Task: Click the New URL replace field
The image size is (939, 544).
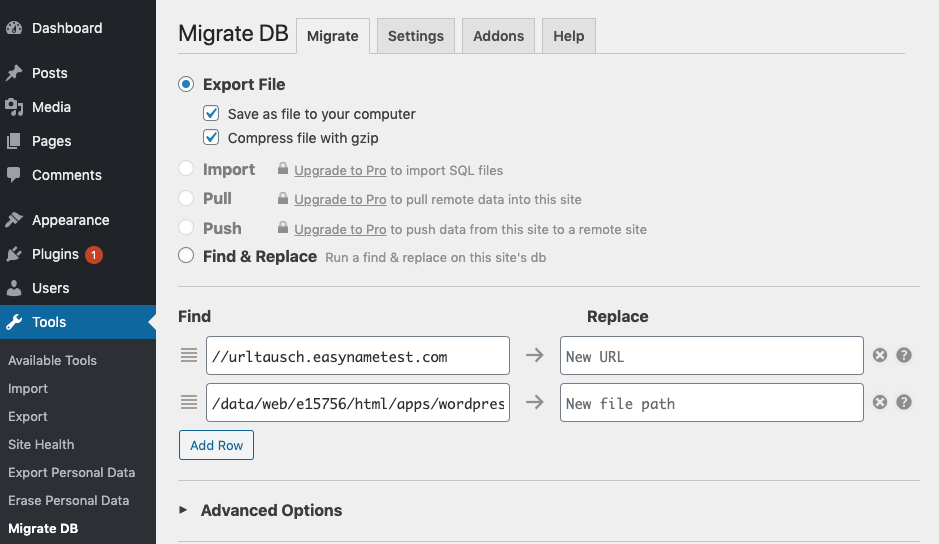Action: click(x=711, y=356)
